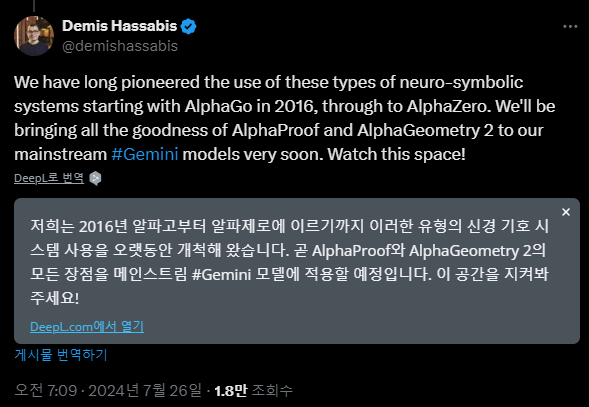Click the DeepL로 번역 link
The width and height of the screenshot is (589, 407).
pyautogui.click(x=49, y=178)
